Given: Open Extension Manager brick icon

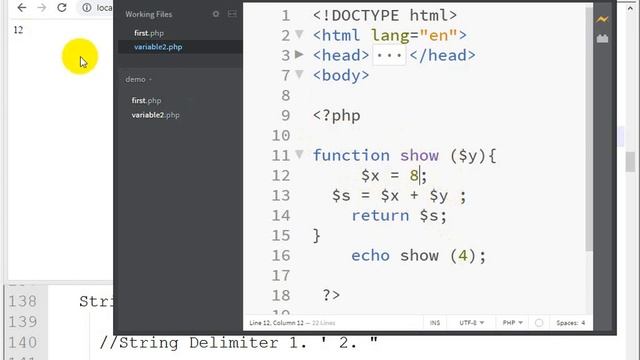Looking at the screenshot, I should click(x=602, y=39).
